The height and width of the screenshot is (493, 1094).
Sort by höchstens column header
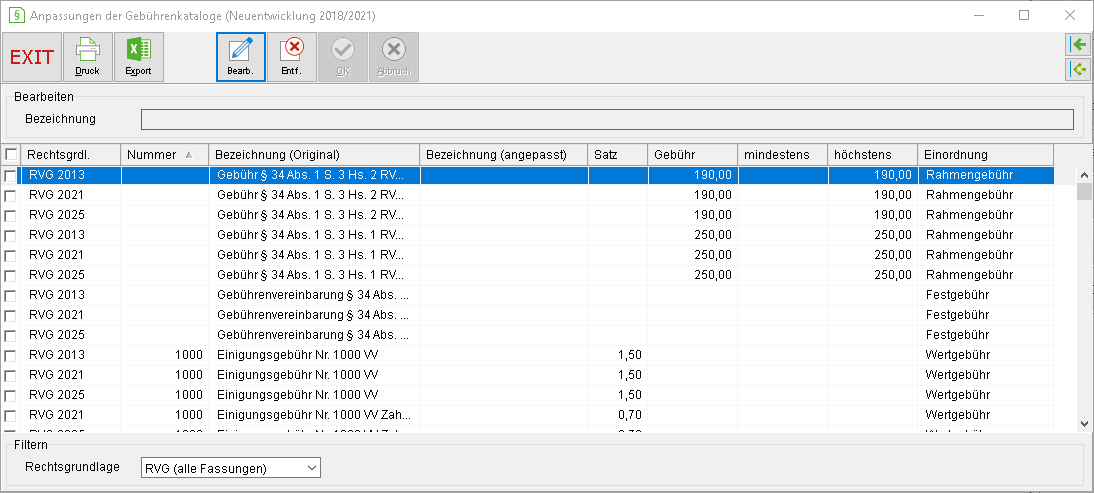873,155
